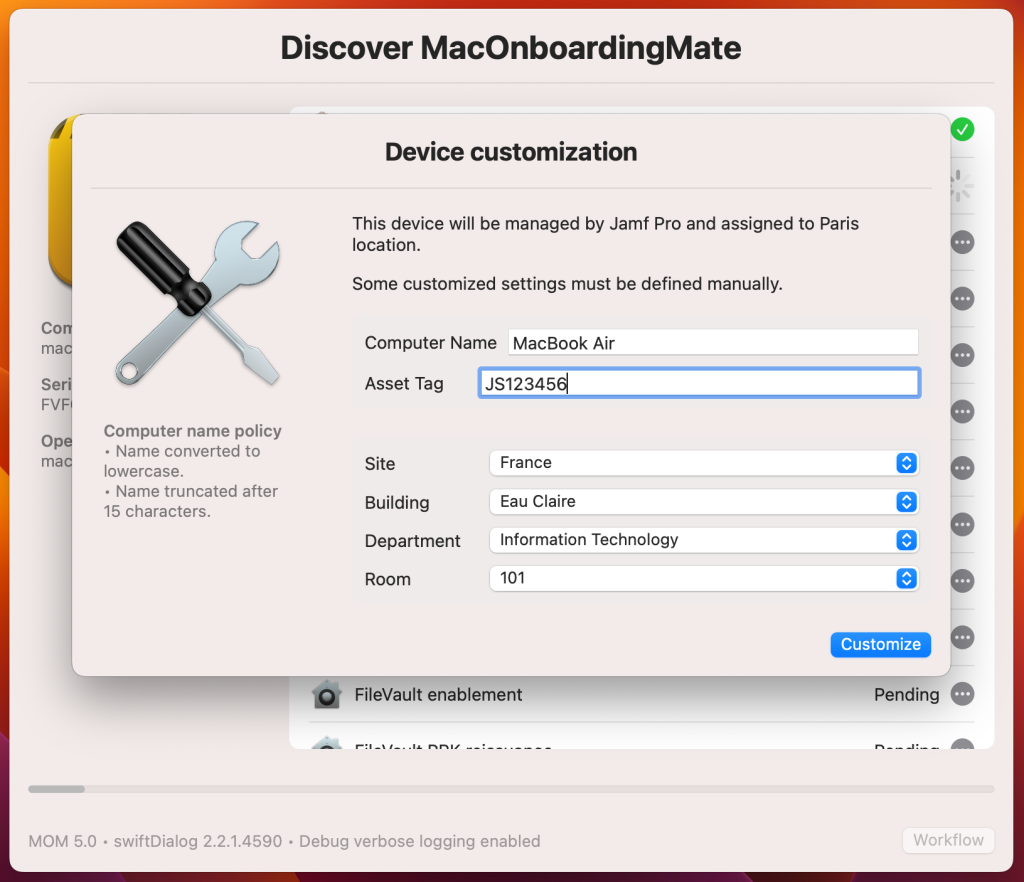Click the Computer name policy heading
The image size is (1024, 882).
pos(193,431)
